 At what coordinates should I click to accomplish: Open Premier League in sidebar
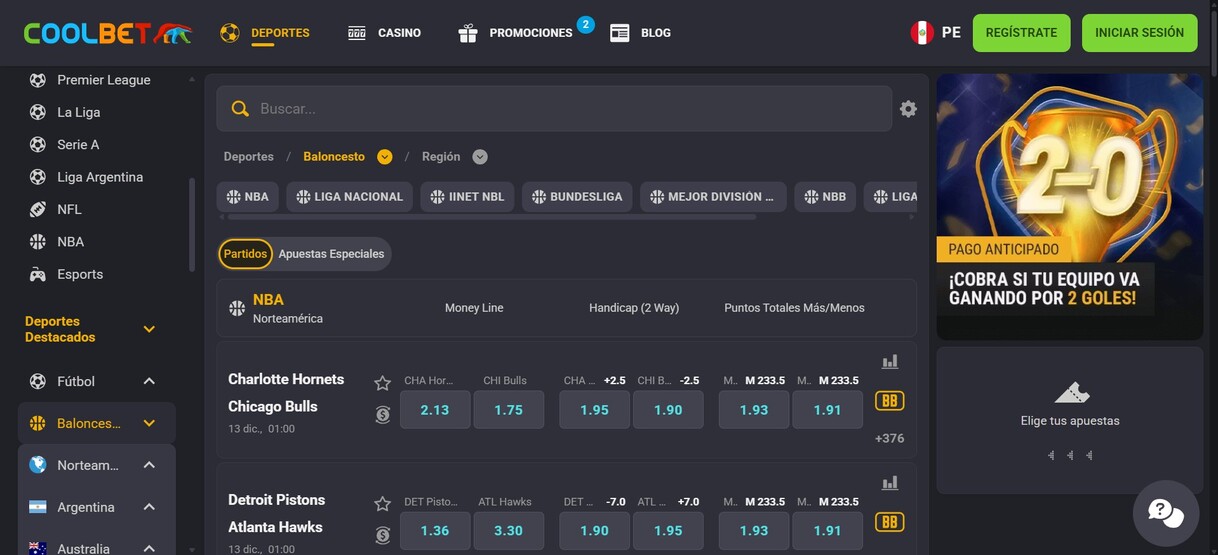pos(103,80)
